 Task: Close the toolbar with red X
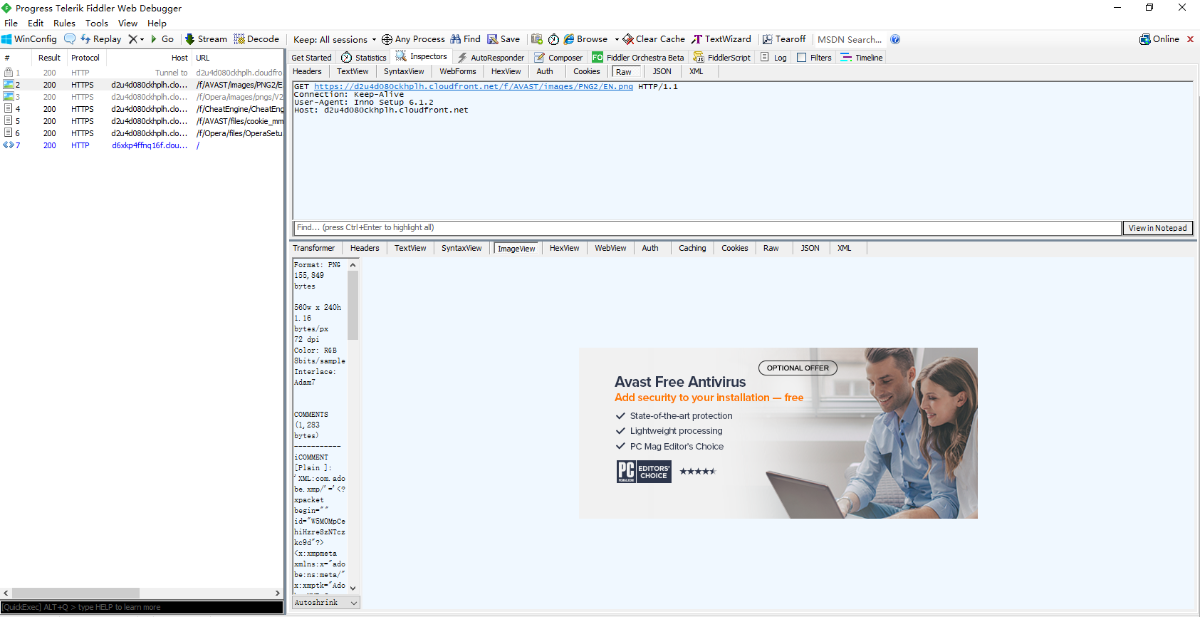1190,39
